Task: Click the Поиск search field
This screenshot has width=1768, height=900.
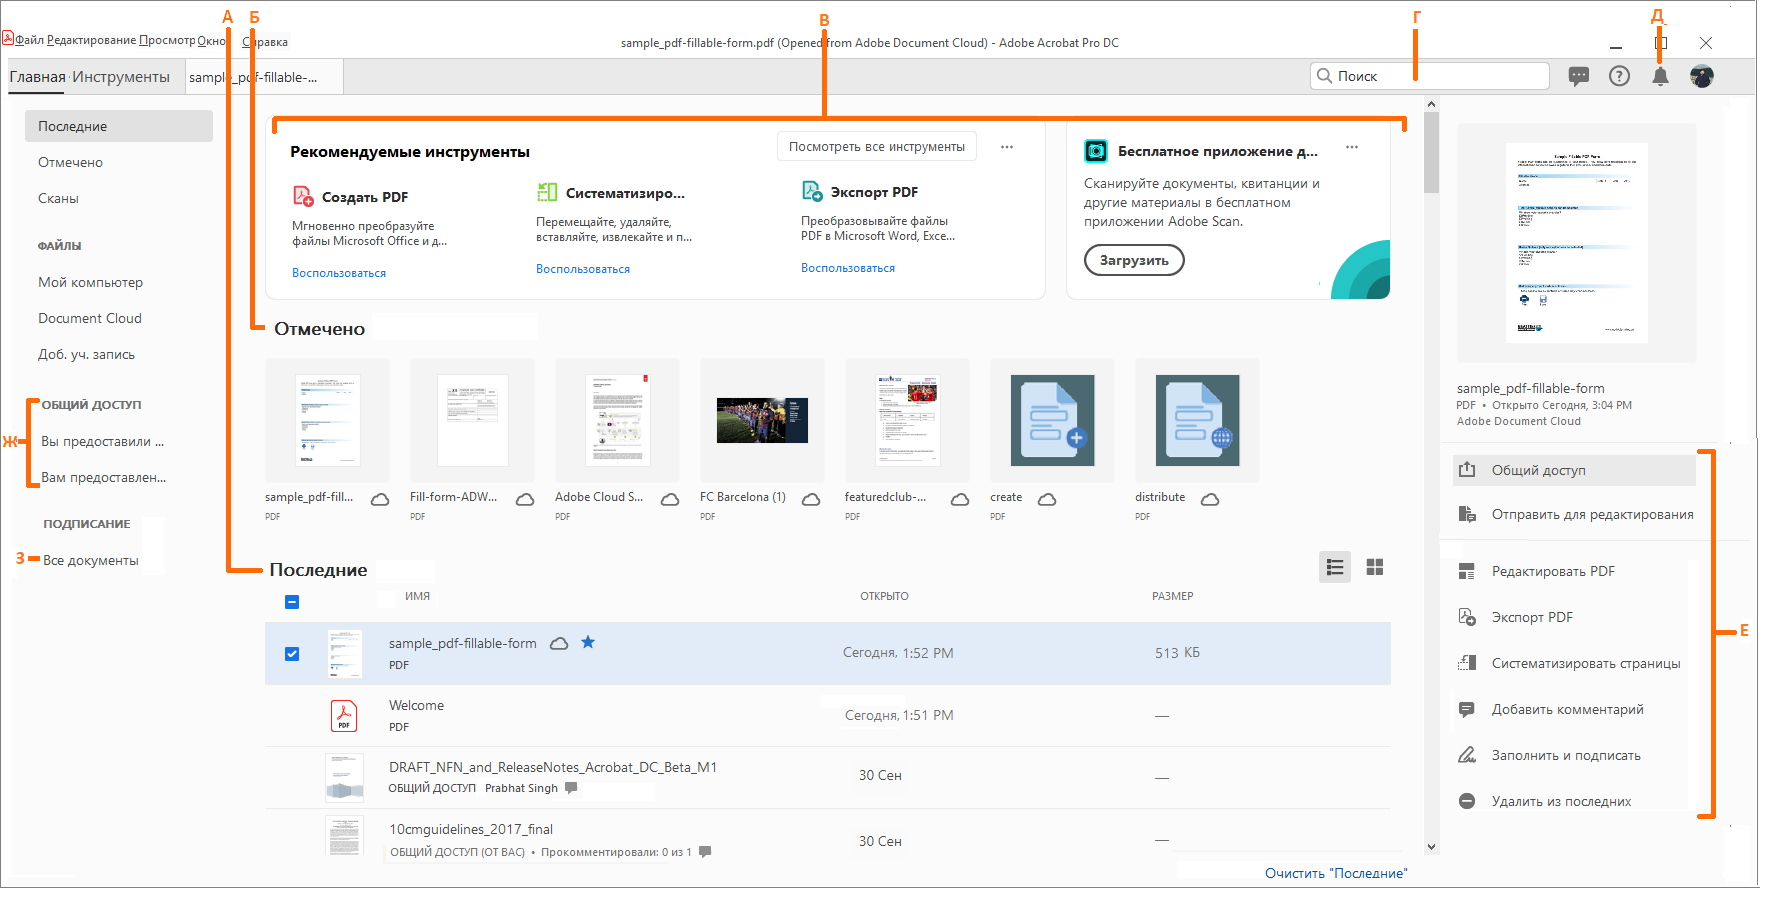Action: (x=1430, y=76)
